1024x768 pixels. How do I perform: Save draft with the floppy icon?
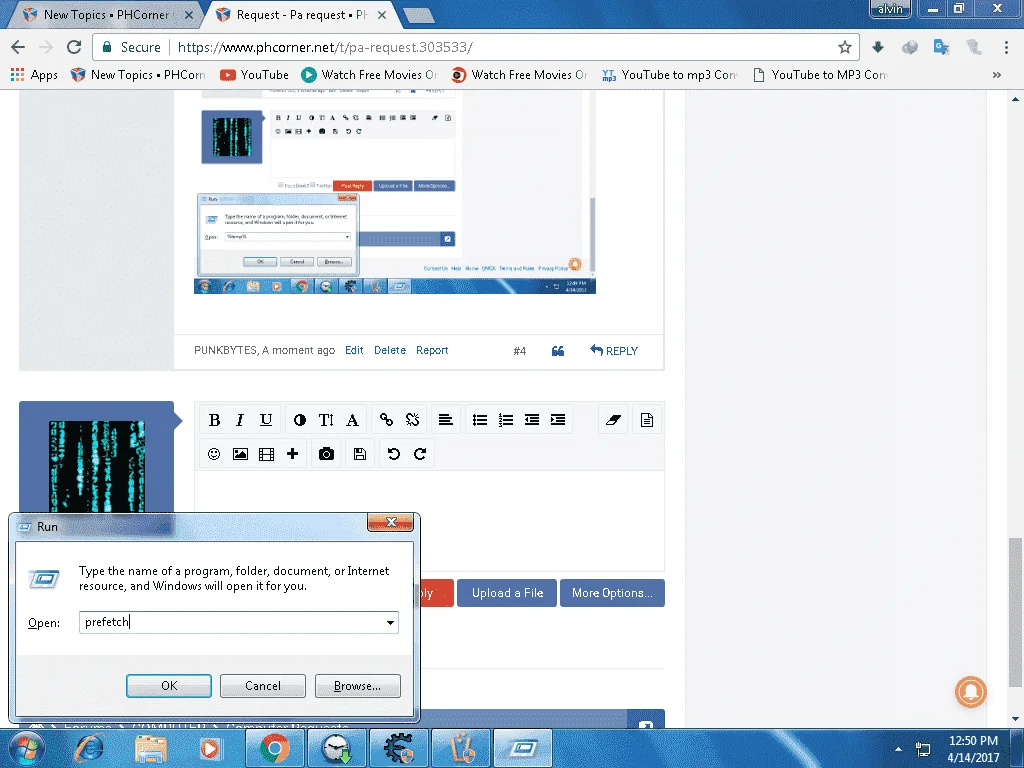pos(360,454)
